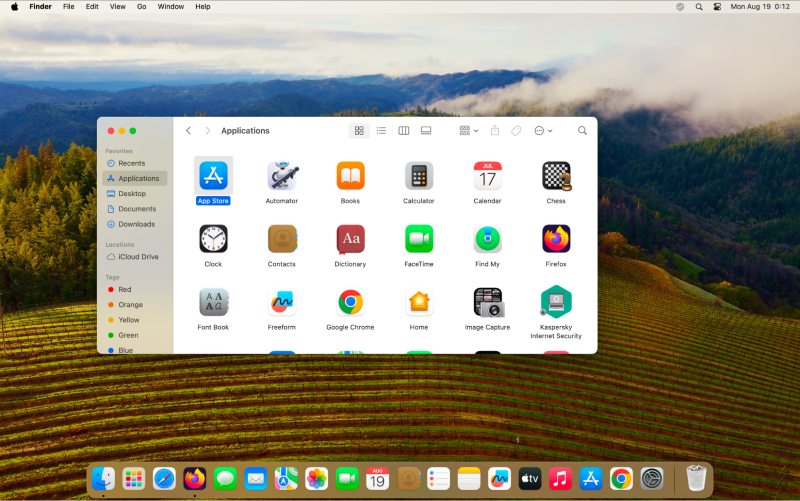
Task: Click the Kaspersky shield menu bar icon
Action: coord(680,7)
